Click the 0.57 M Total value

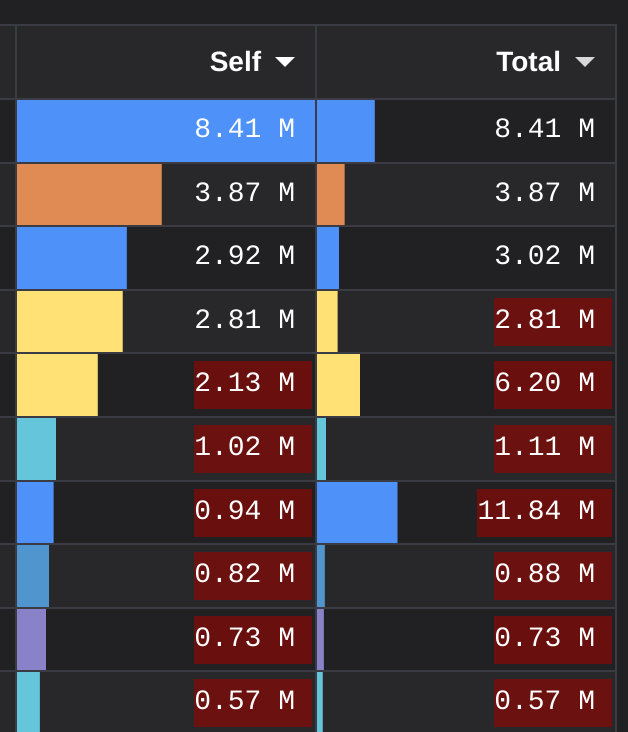553,703
